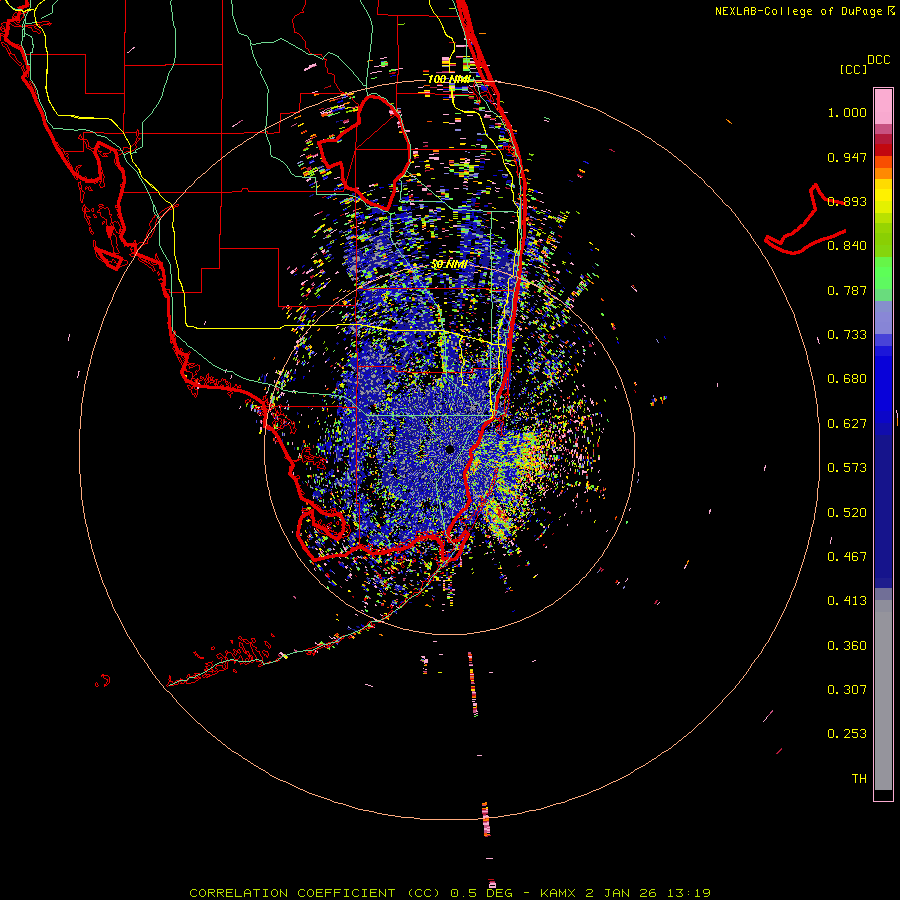Select the 0.840 legend value
The image size is (900, 900).
[847, 246]
